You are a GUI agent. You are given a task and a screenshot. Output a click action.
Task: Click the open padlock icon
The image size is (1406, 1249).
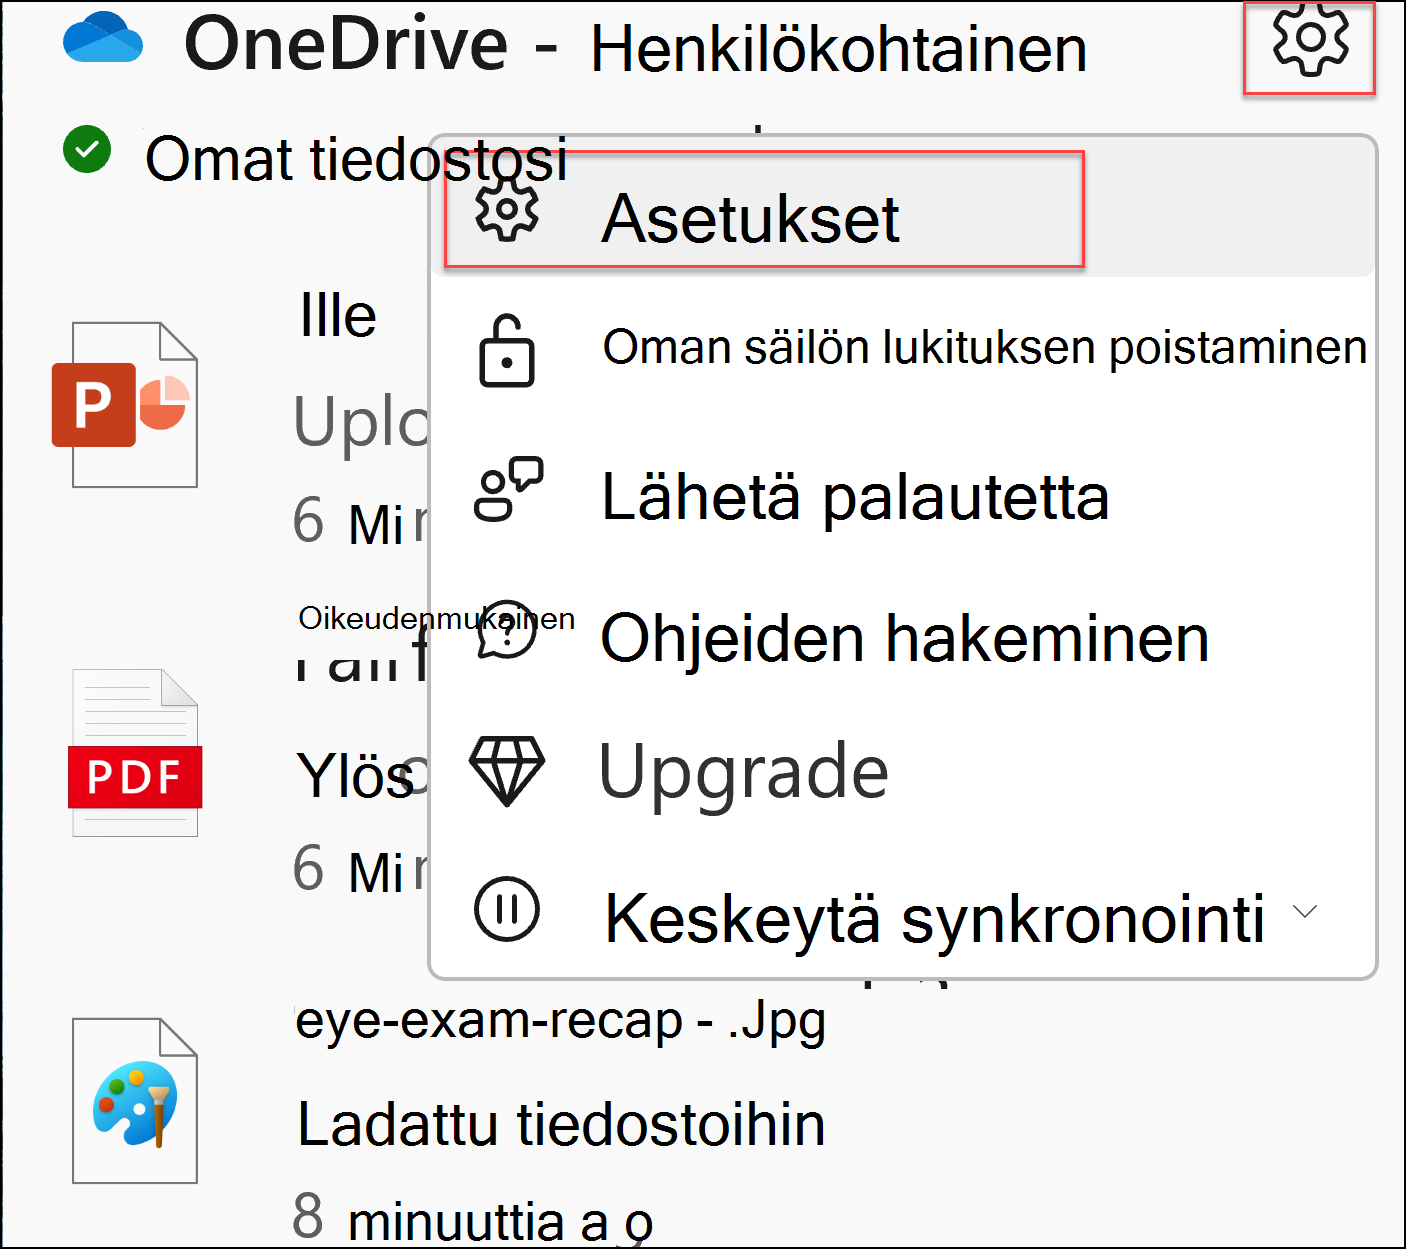coord(506,350)
